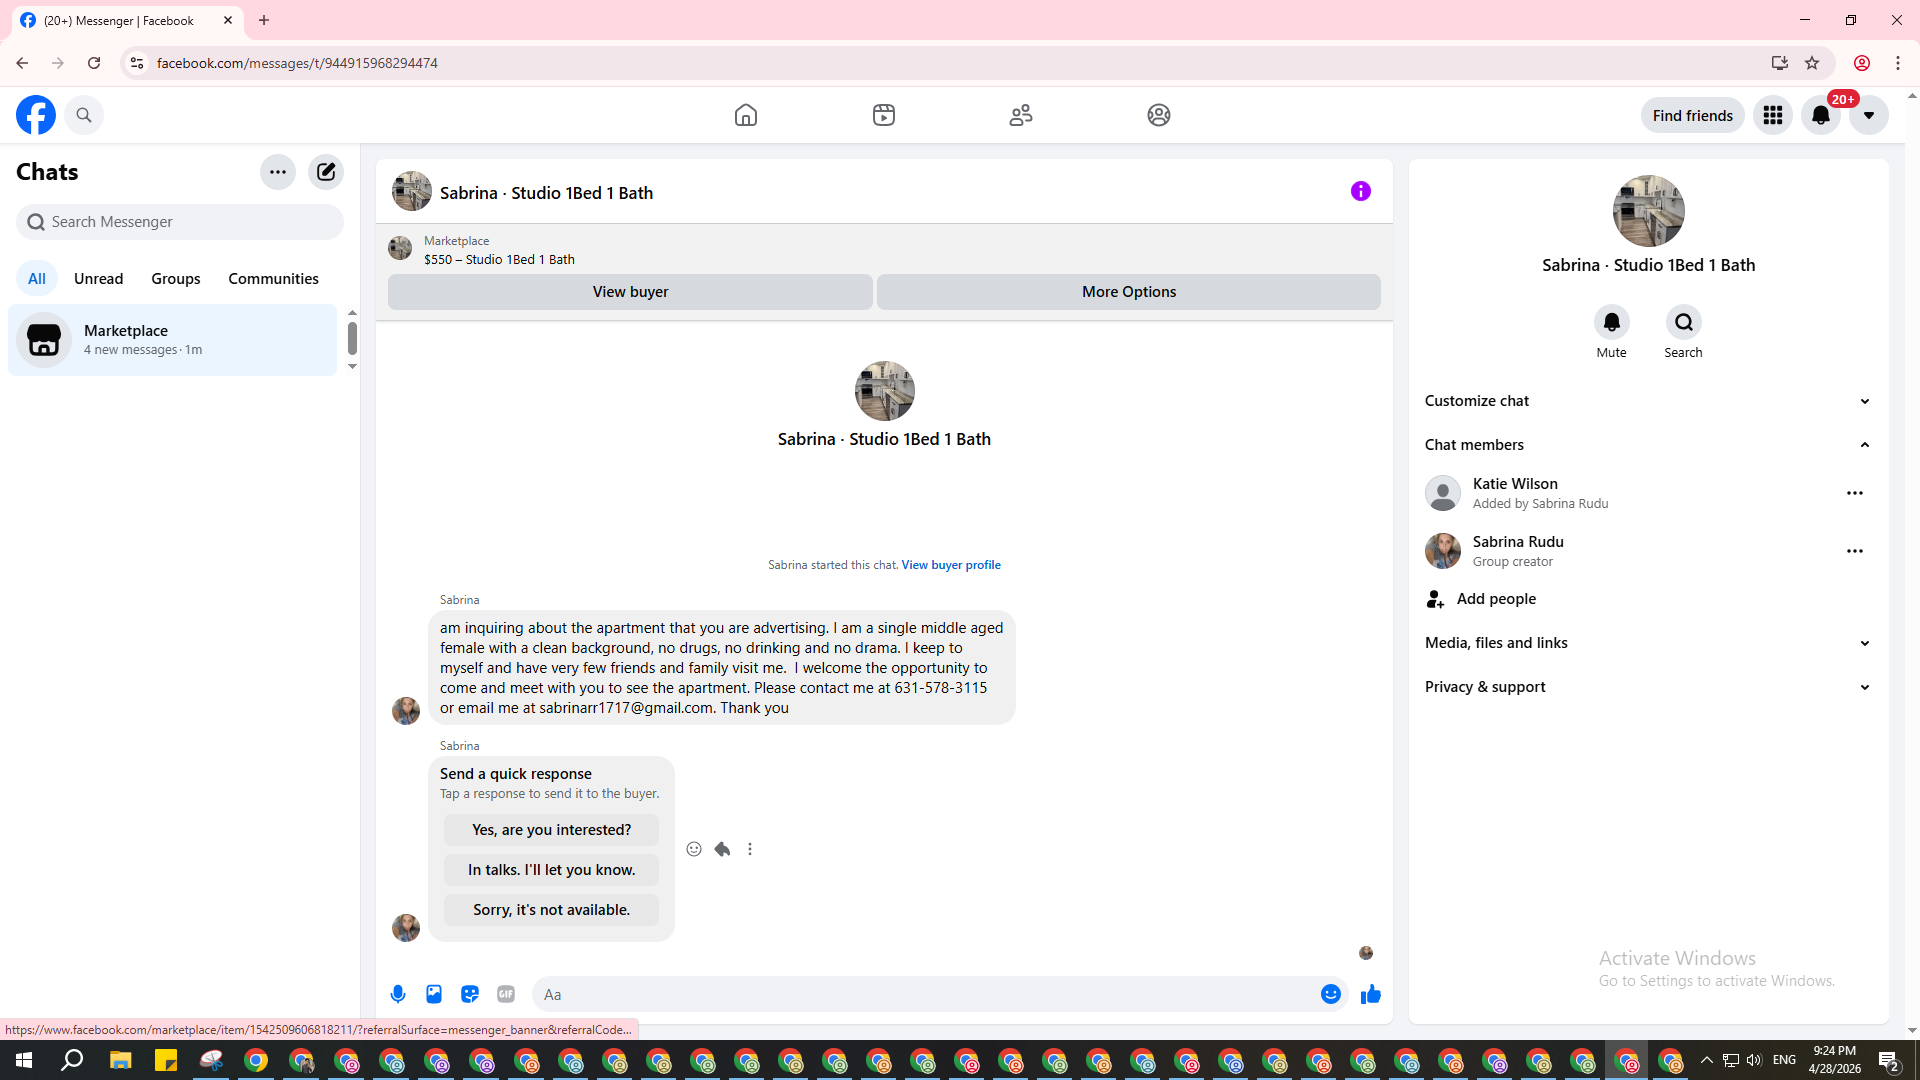The height and width of the screenshot is (1080, 1920).
Task: Open emoji picker in message box
Action: (x=1330, y=994)
